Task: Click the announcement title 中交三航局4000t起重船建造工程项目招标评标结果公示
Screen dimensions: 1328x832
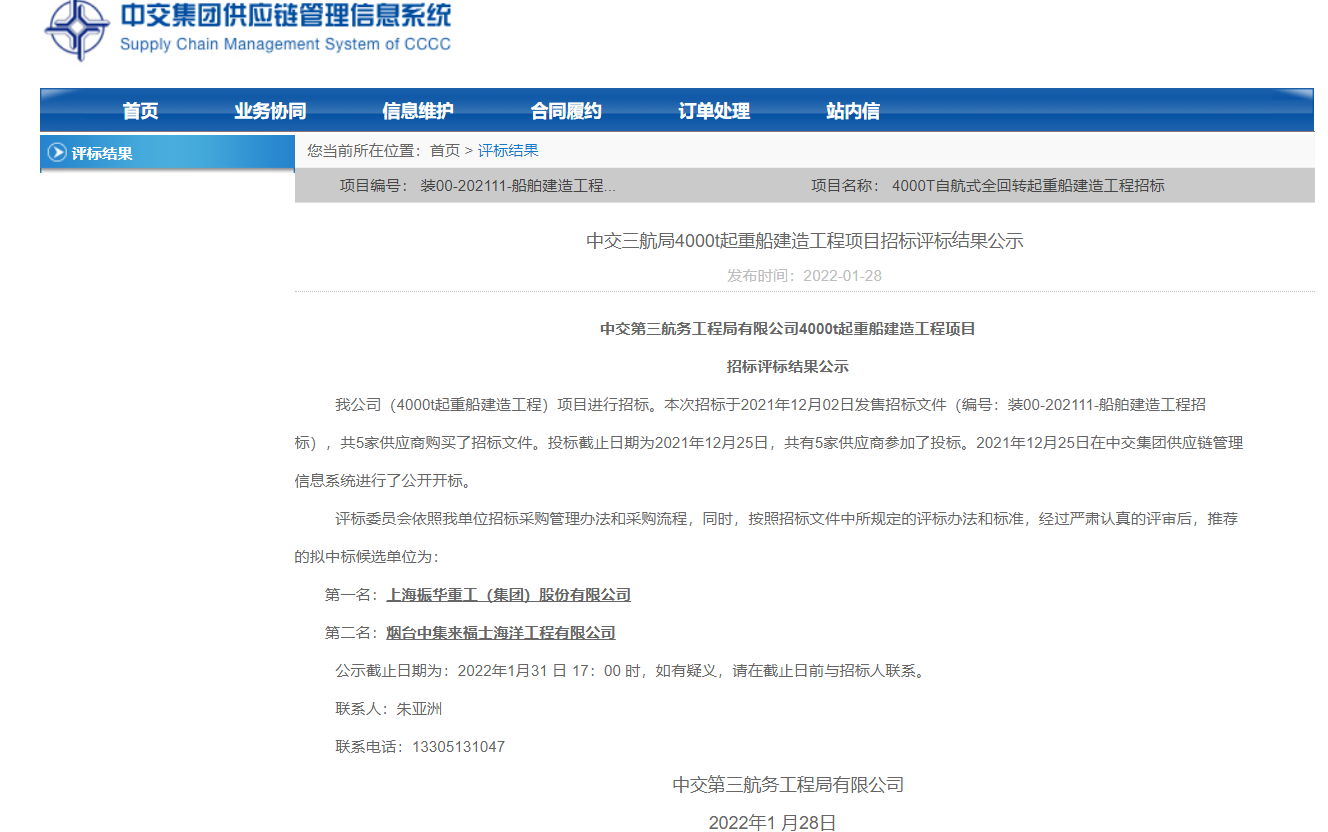Action: 805,241
